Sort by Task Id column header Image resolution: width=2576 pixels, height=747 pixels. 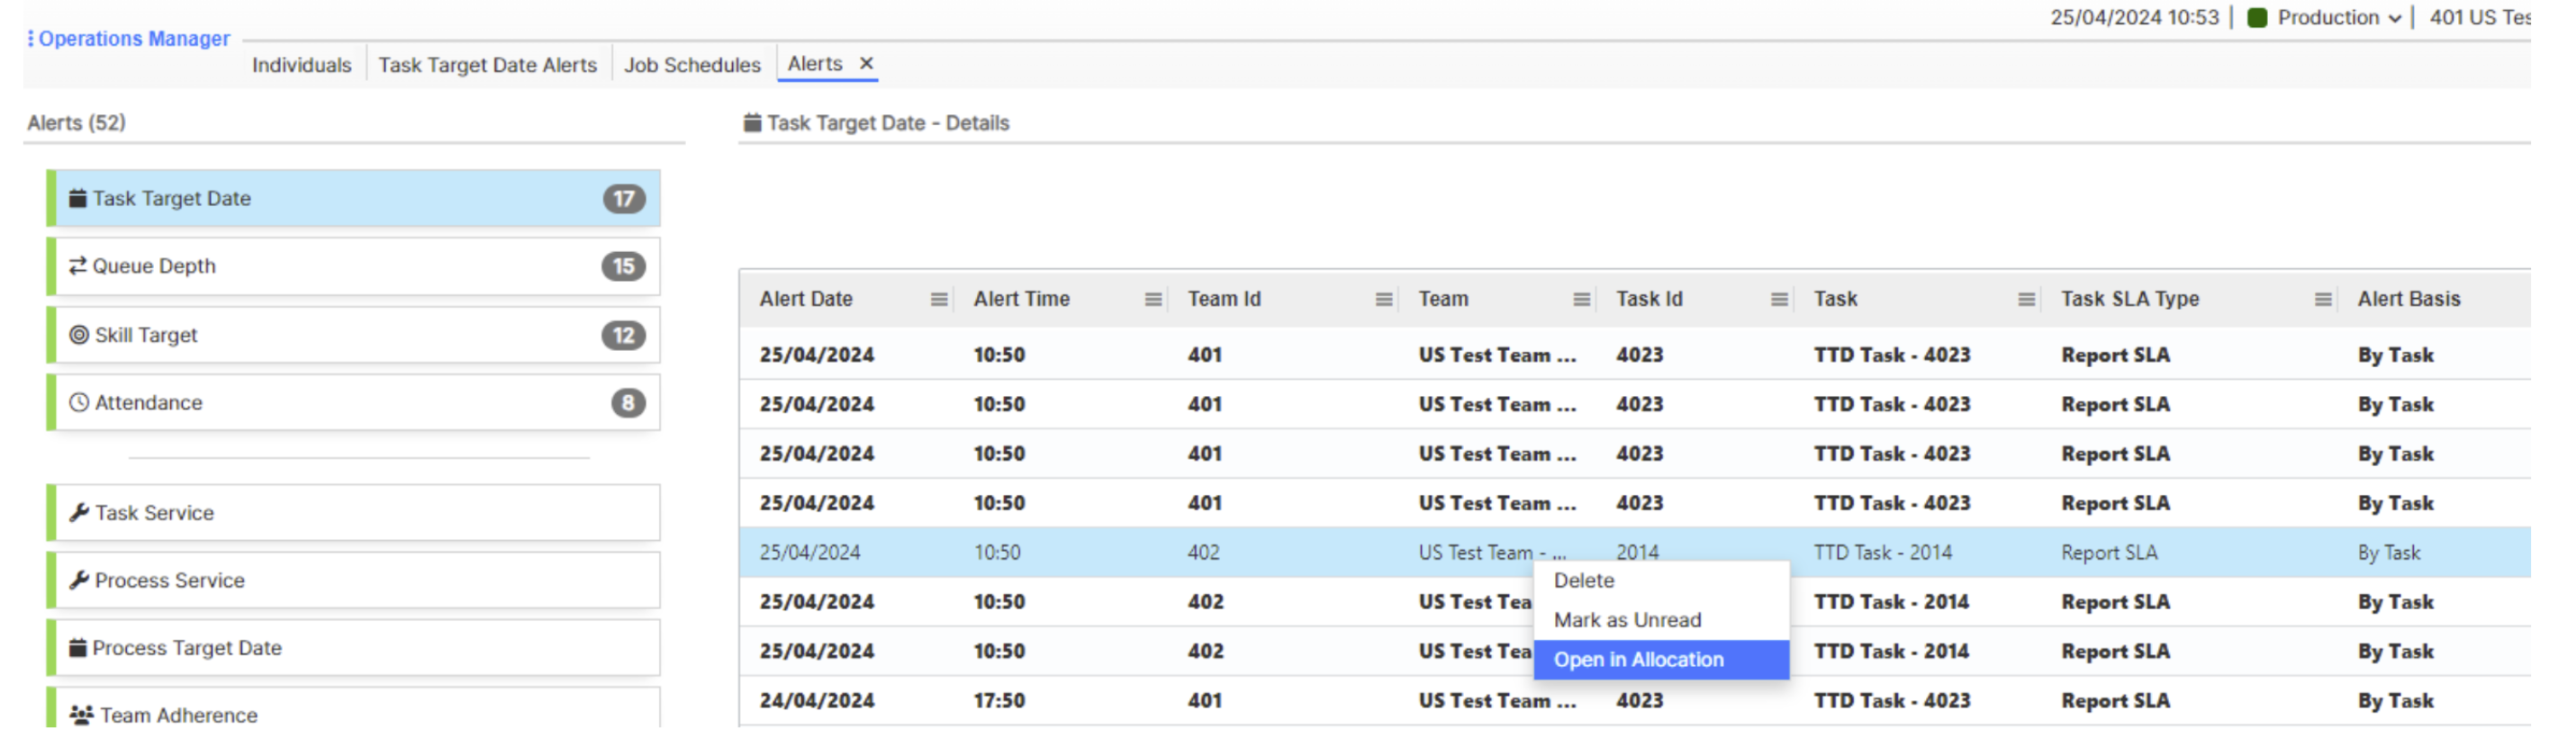click(x=1649, y=299)
